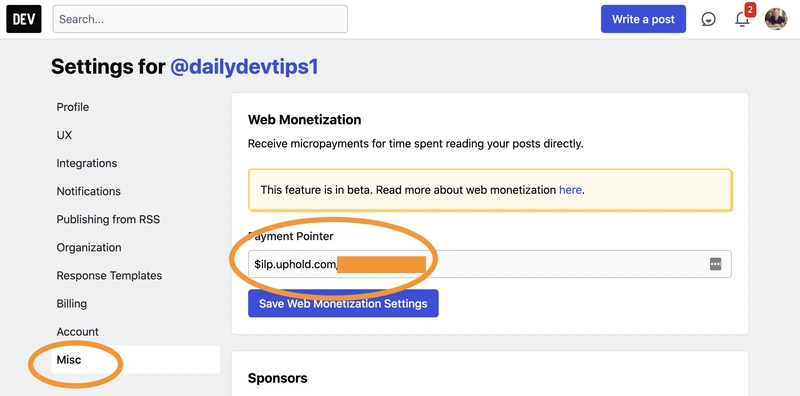Image resolution: width=800 pixels, height=396 pixels.
Task: Click the Write a post button
Action: [643, 19]
